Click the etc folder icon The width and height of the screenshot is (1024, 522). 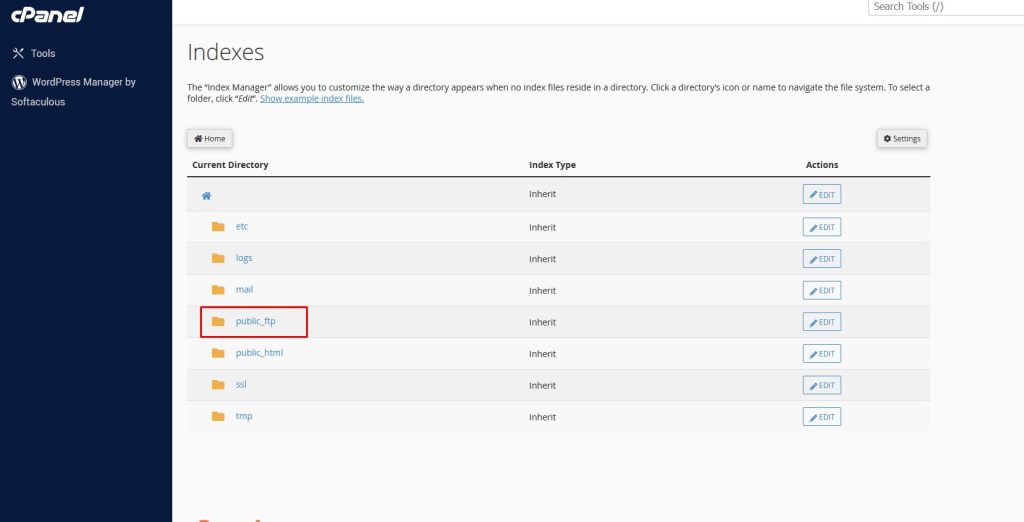pos(218,227)
